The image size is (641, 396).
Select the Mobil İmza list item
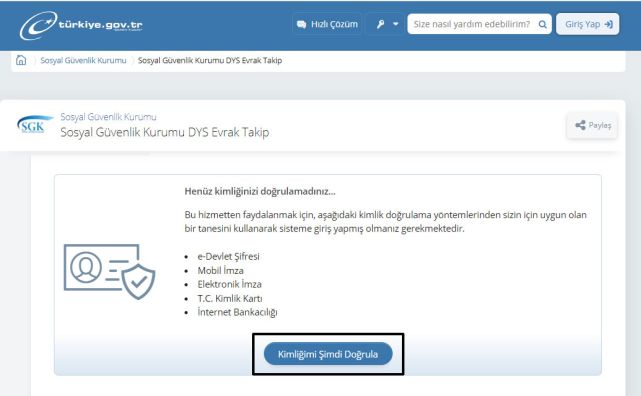pyautogui.click(x=220, y=271)
